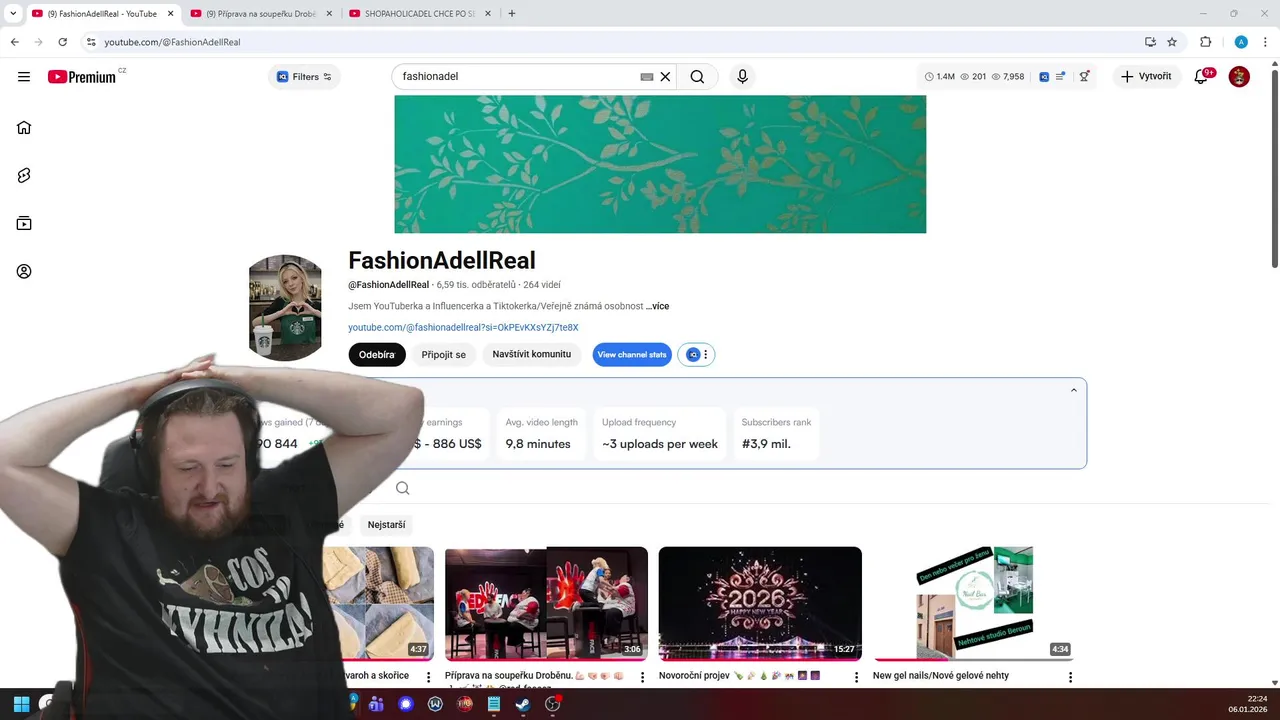Screen dimensions: 1280x720
Task: Open Chrome extensions puzzle icon
Action: tap(1205, 42)
